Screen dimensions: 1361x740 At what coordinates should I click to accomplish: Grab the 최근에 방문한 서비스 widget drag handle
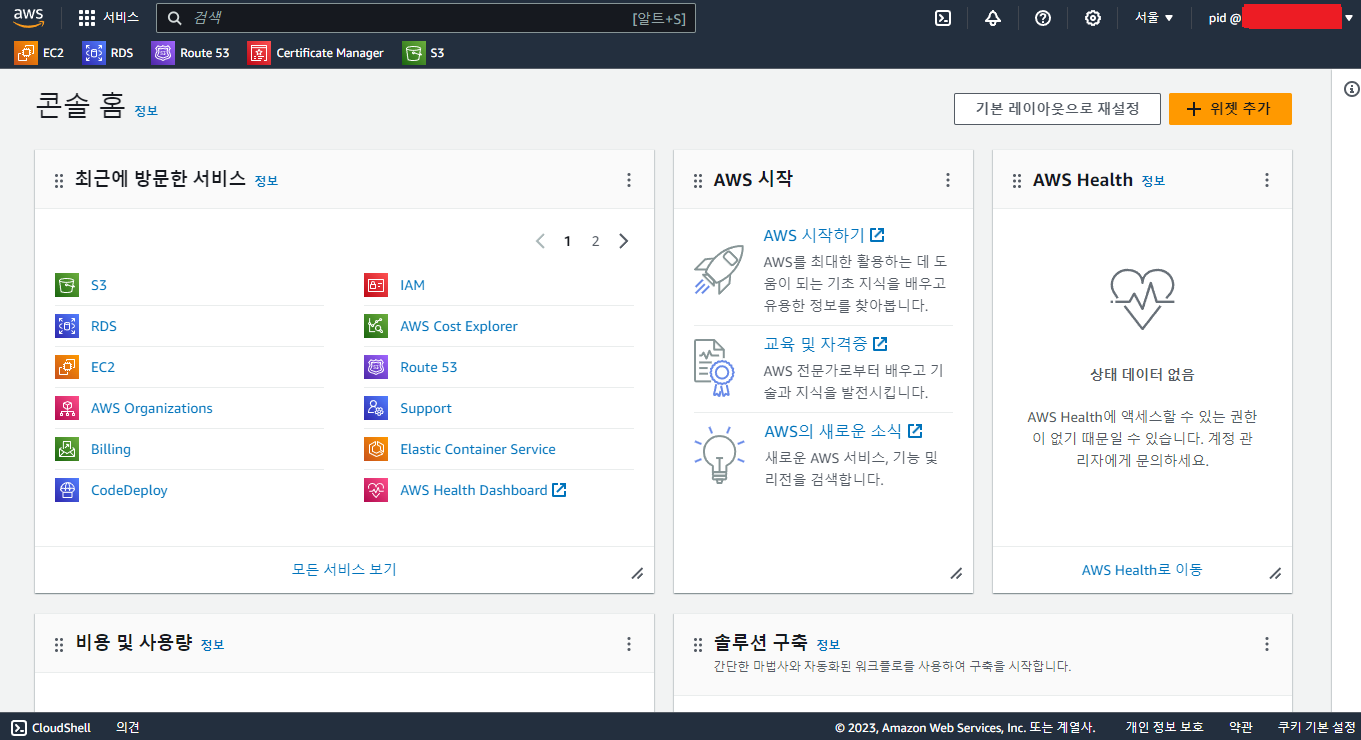(x=59, y=180)
